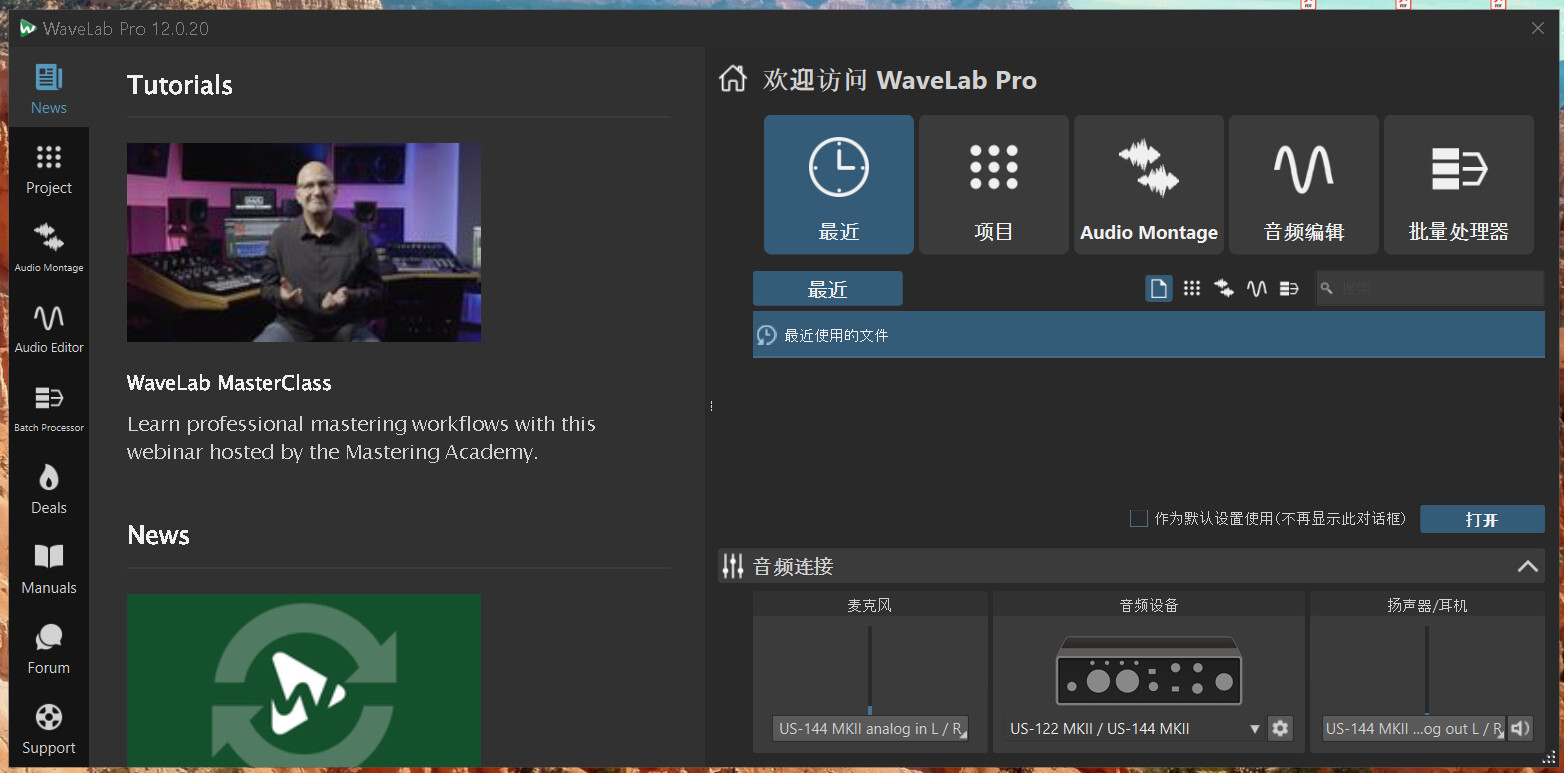Click the microphone input level meter
1564x773 pixels.
(870, 670)
